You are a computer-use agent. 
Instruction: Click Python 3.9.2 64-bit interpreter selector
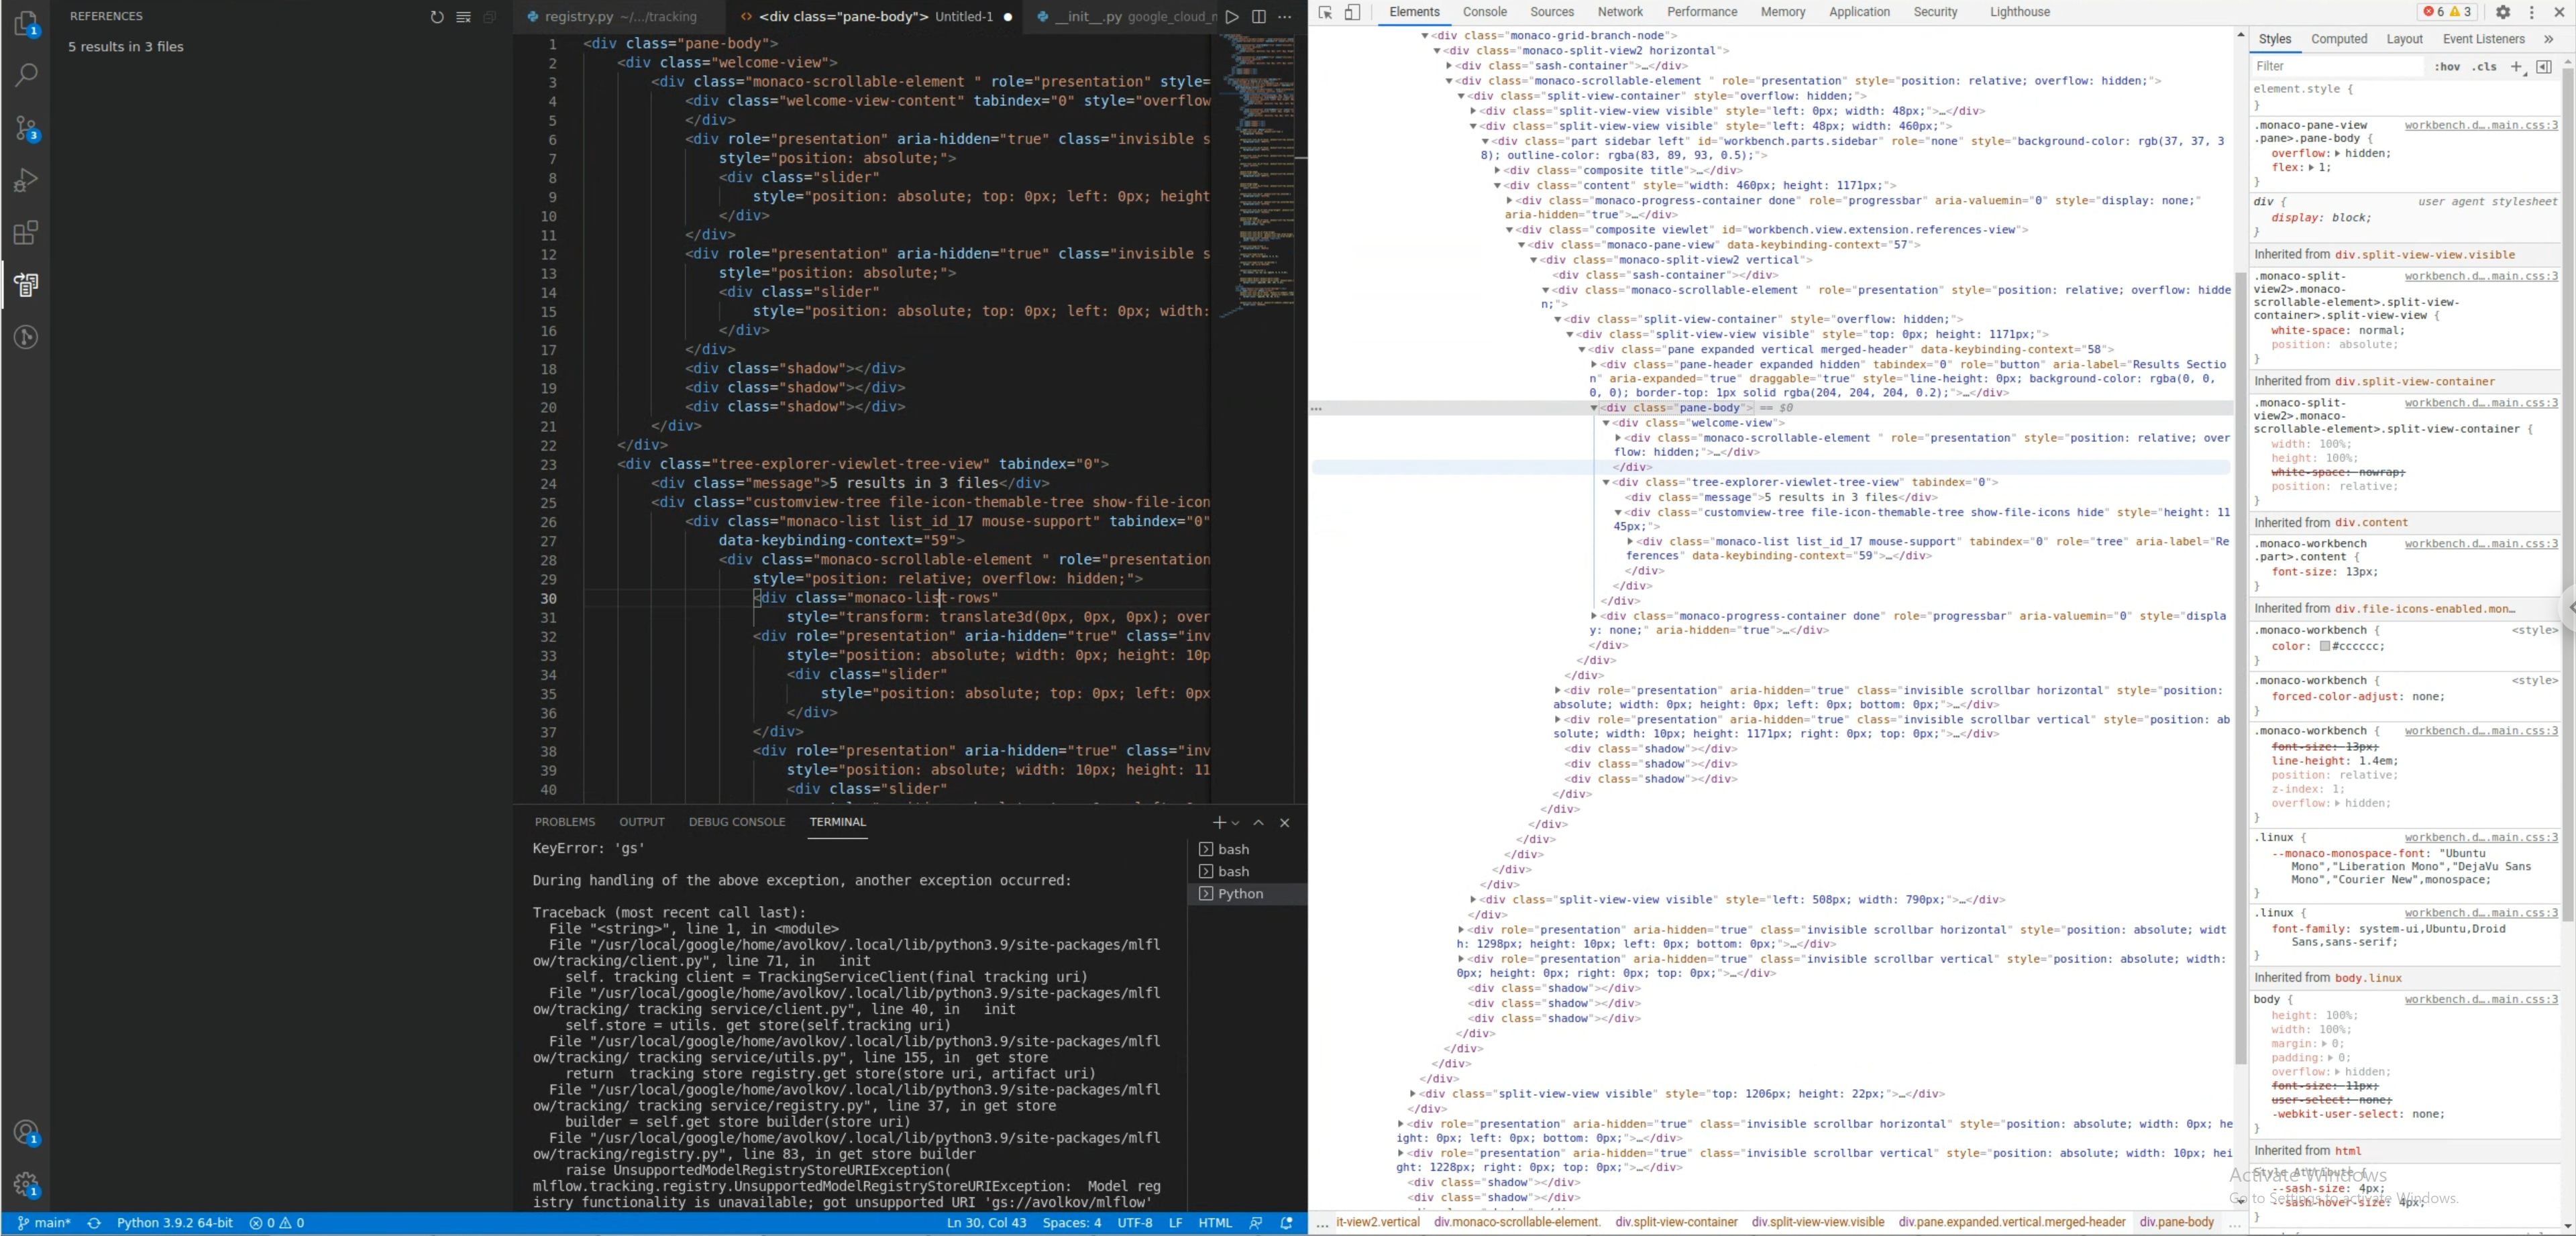(x=175, y=1223)
